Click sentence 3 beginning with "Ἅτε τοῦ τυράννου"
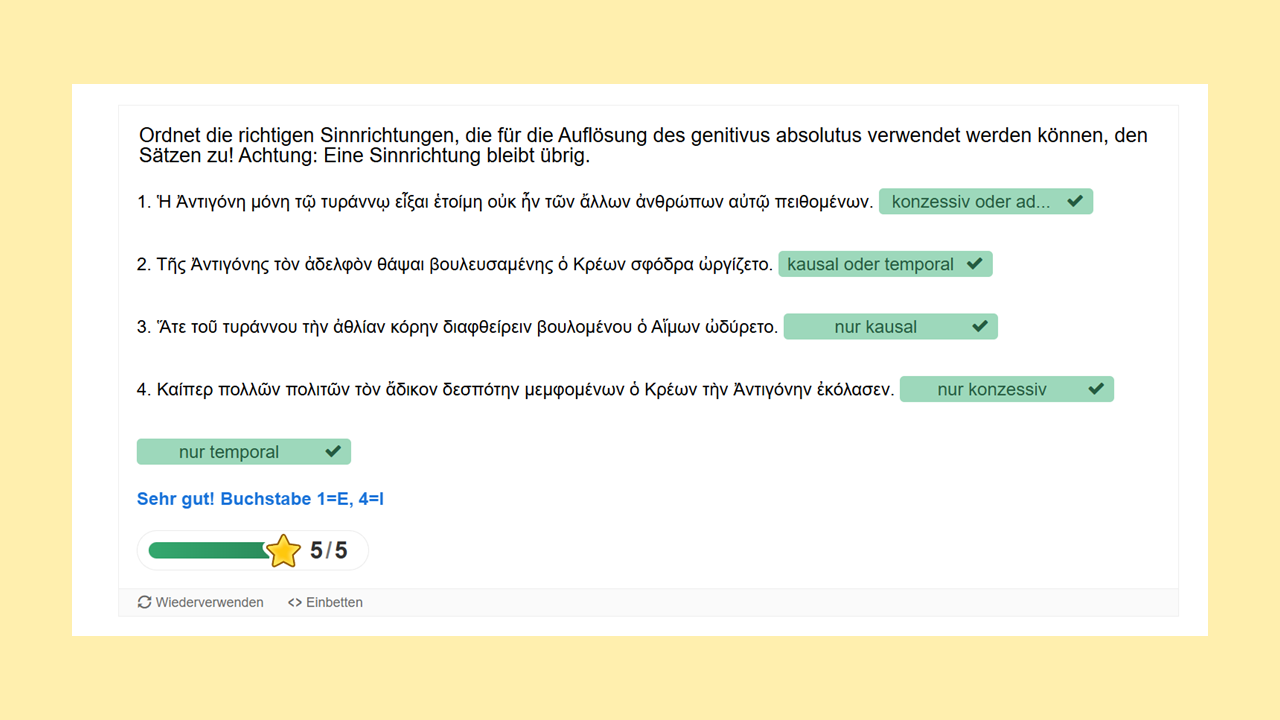Image resolution: width=1280 pixels, height=720 pixels. pos(457,327)
